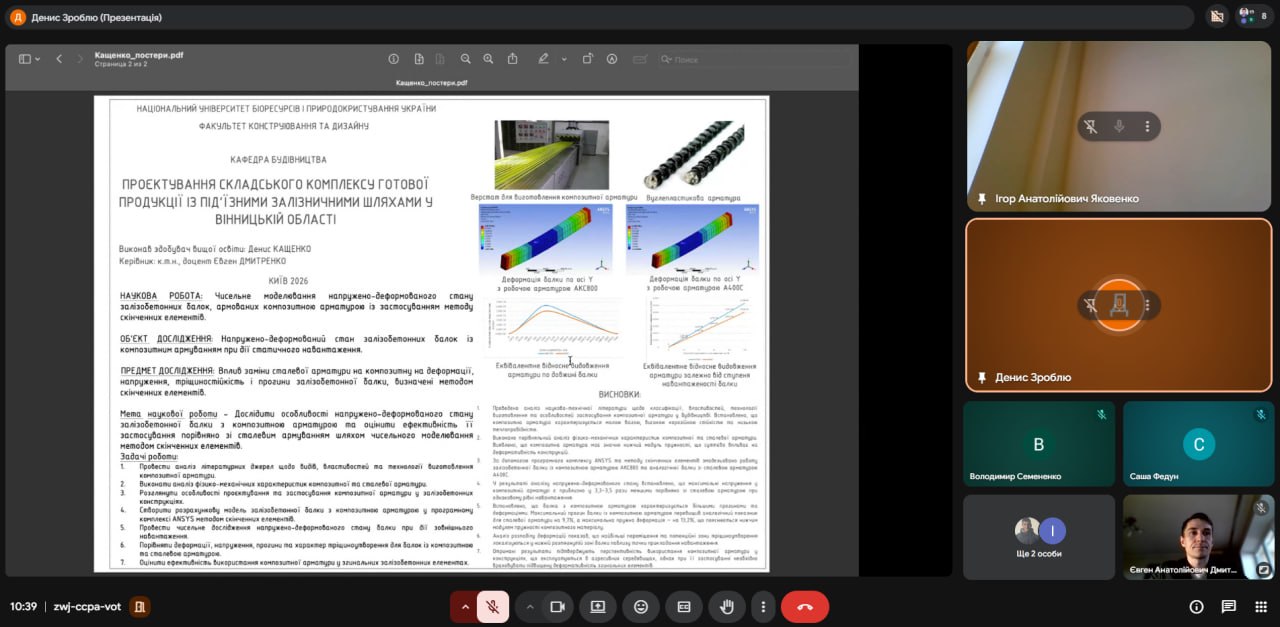
Task: Click the picture-in-picture icon on Дмитренко tile
Action: 1263,569
